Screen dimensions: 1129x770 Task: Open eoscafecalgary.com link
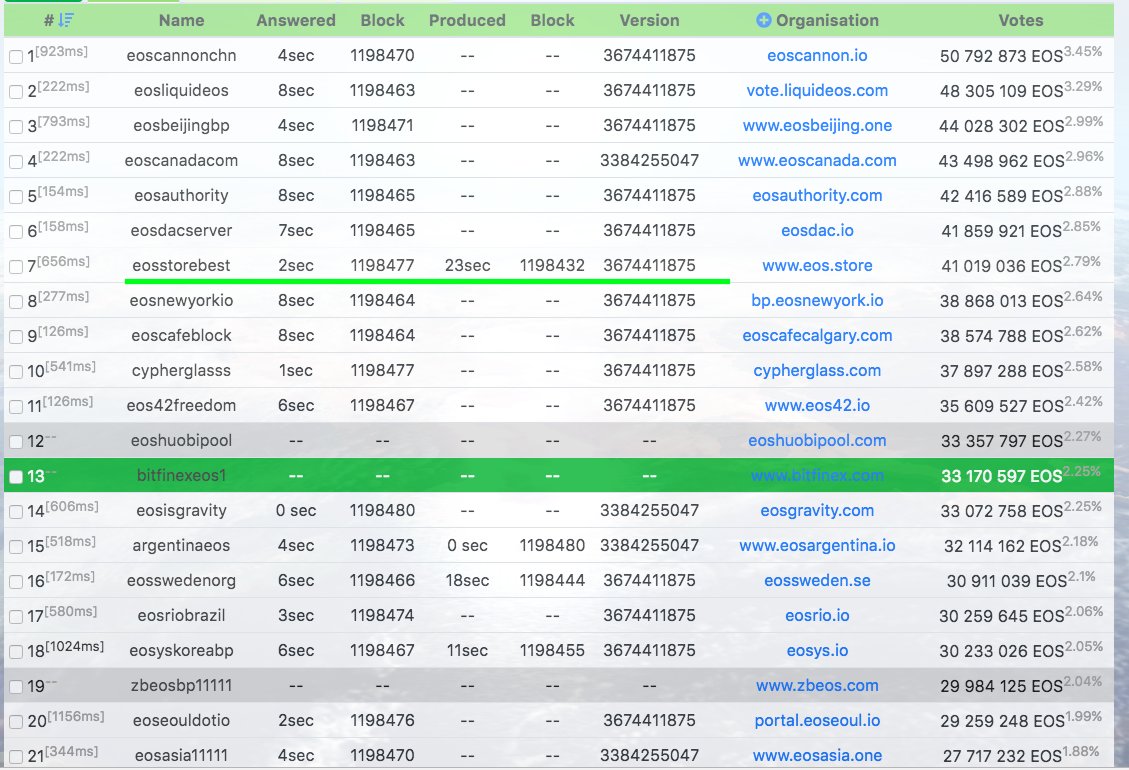[x=817, y=336]
